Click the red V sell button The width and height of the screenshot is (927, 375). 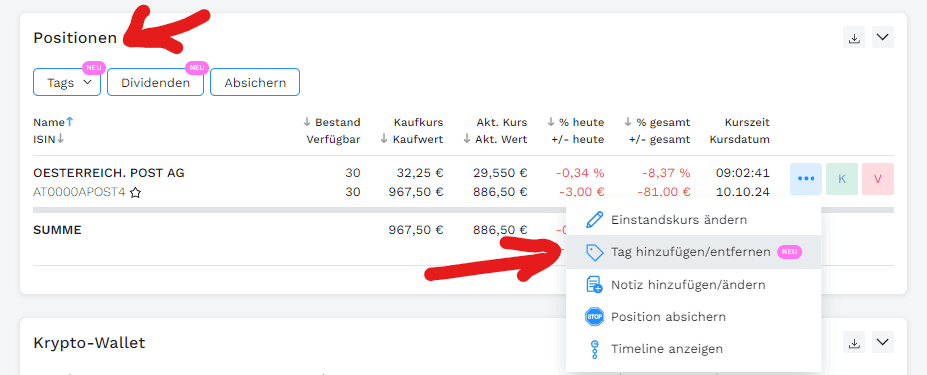(878, 179)
